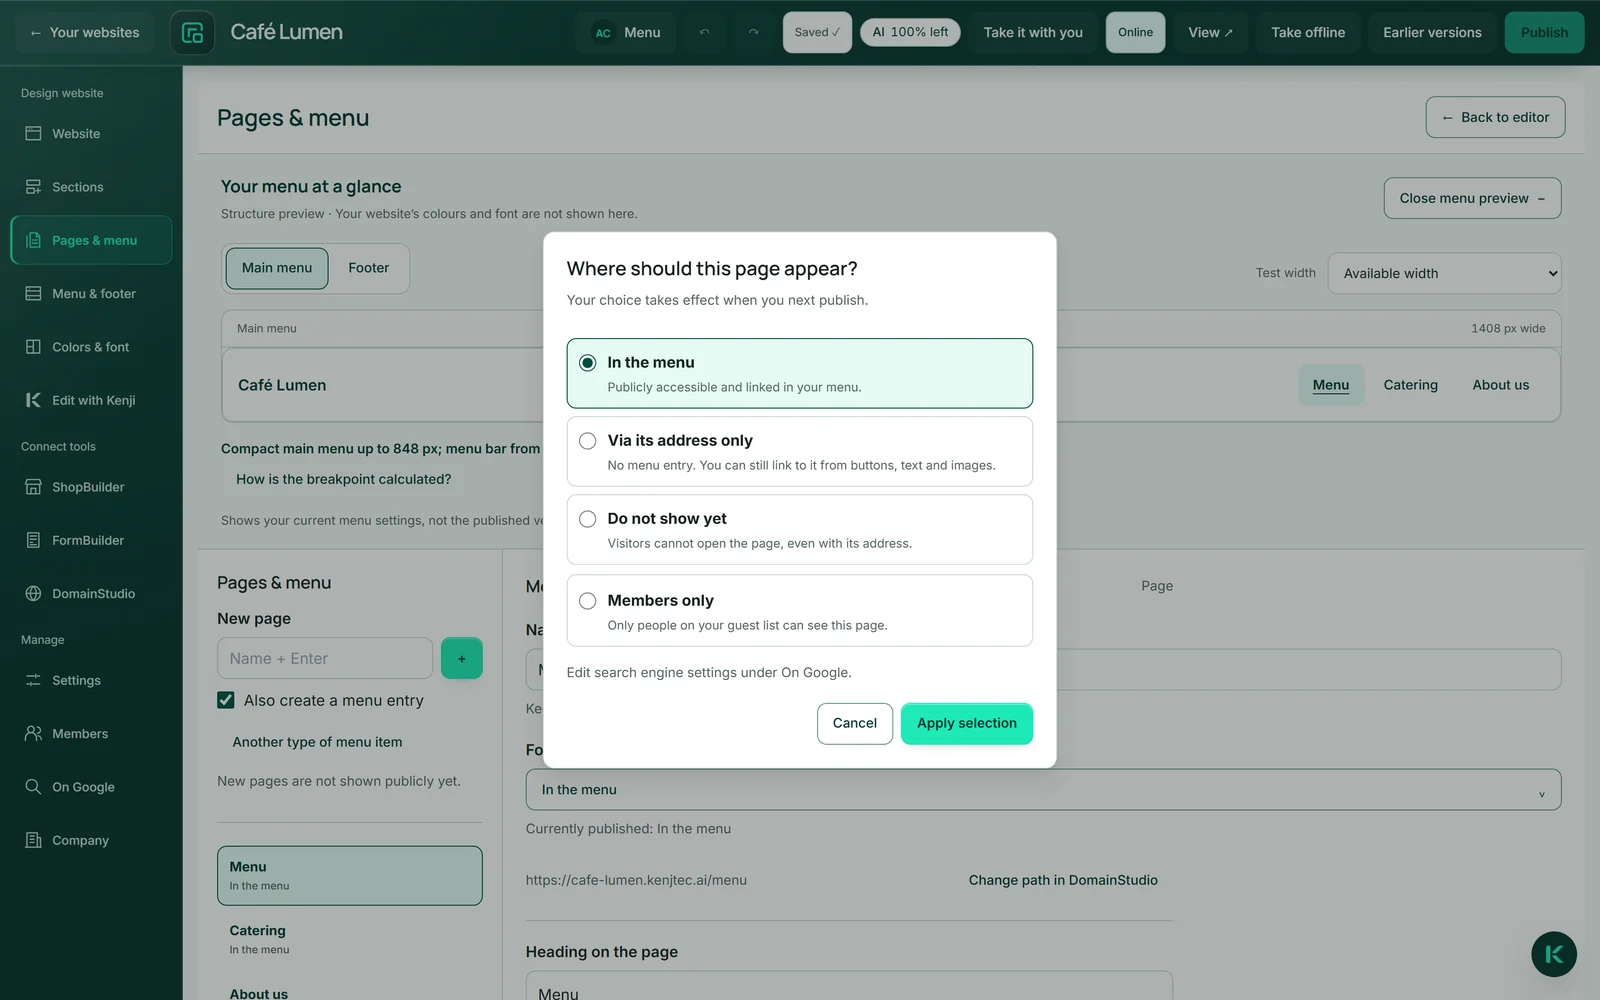
Task: Open the DomainStudio globe icon
Action: pos(33,594)
